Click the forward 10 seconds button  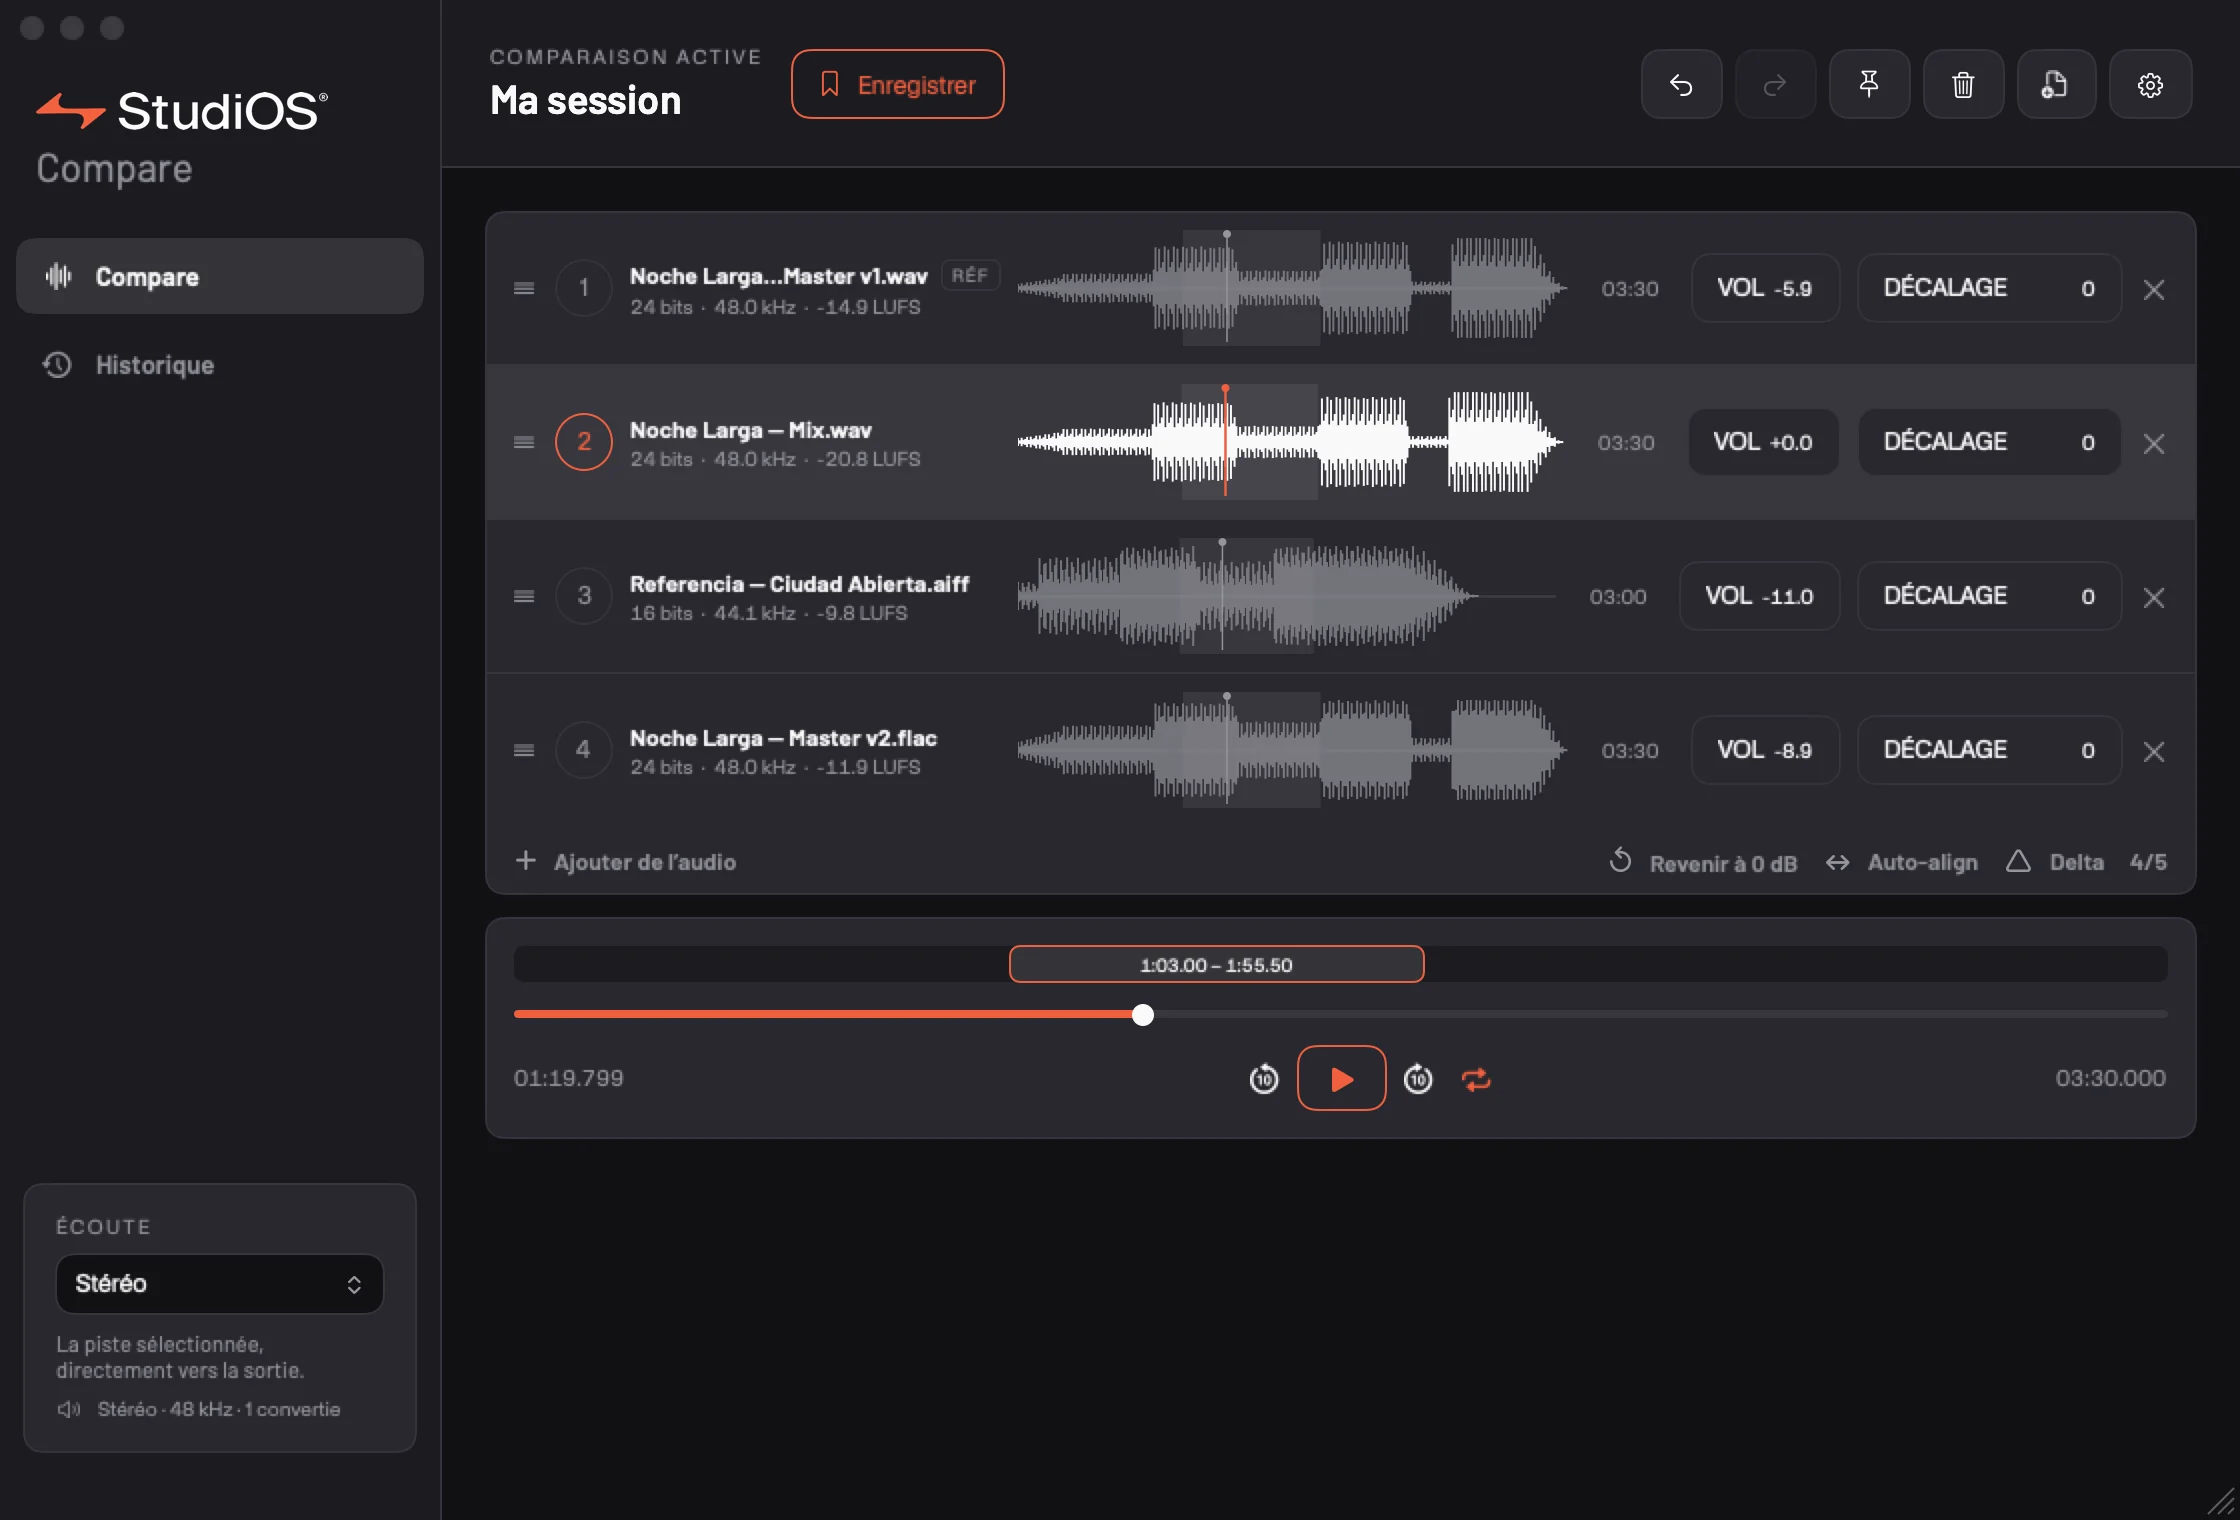pos(1418,1079)
